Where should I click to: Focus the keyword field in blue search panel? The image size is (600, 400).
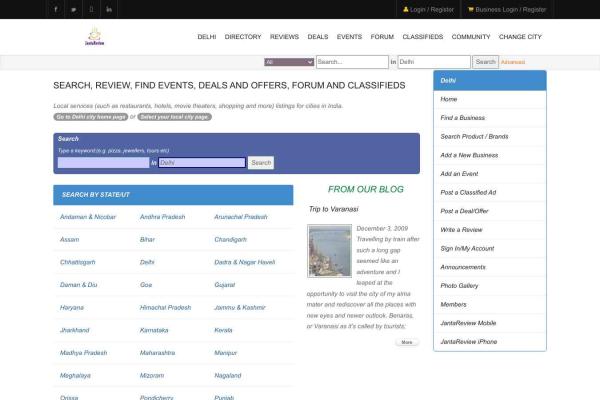(103, 162)
